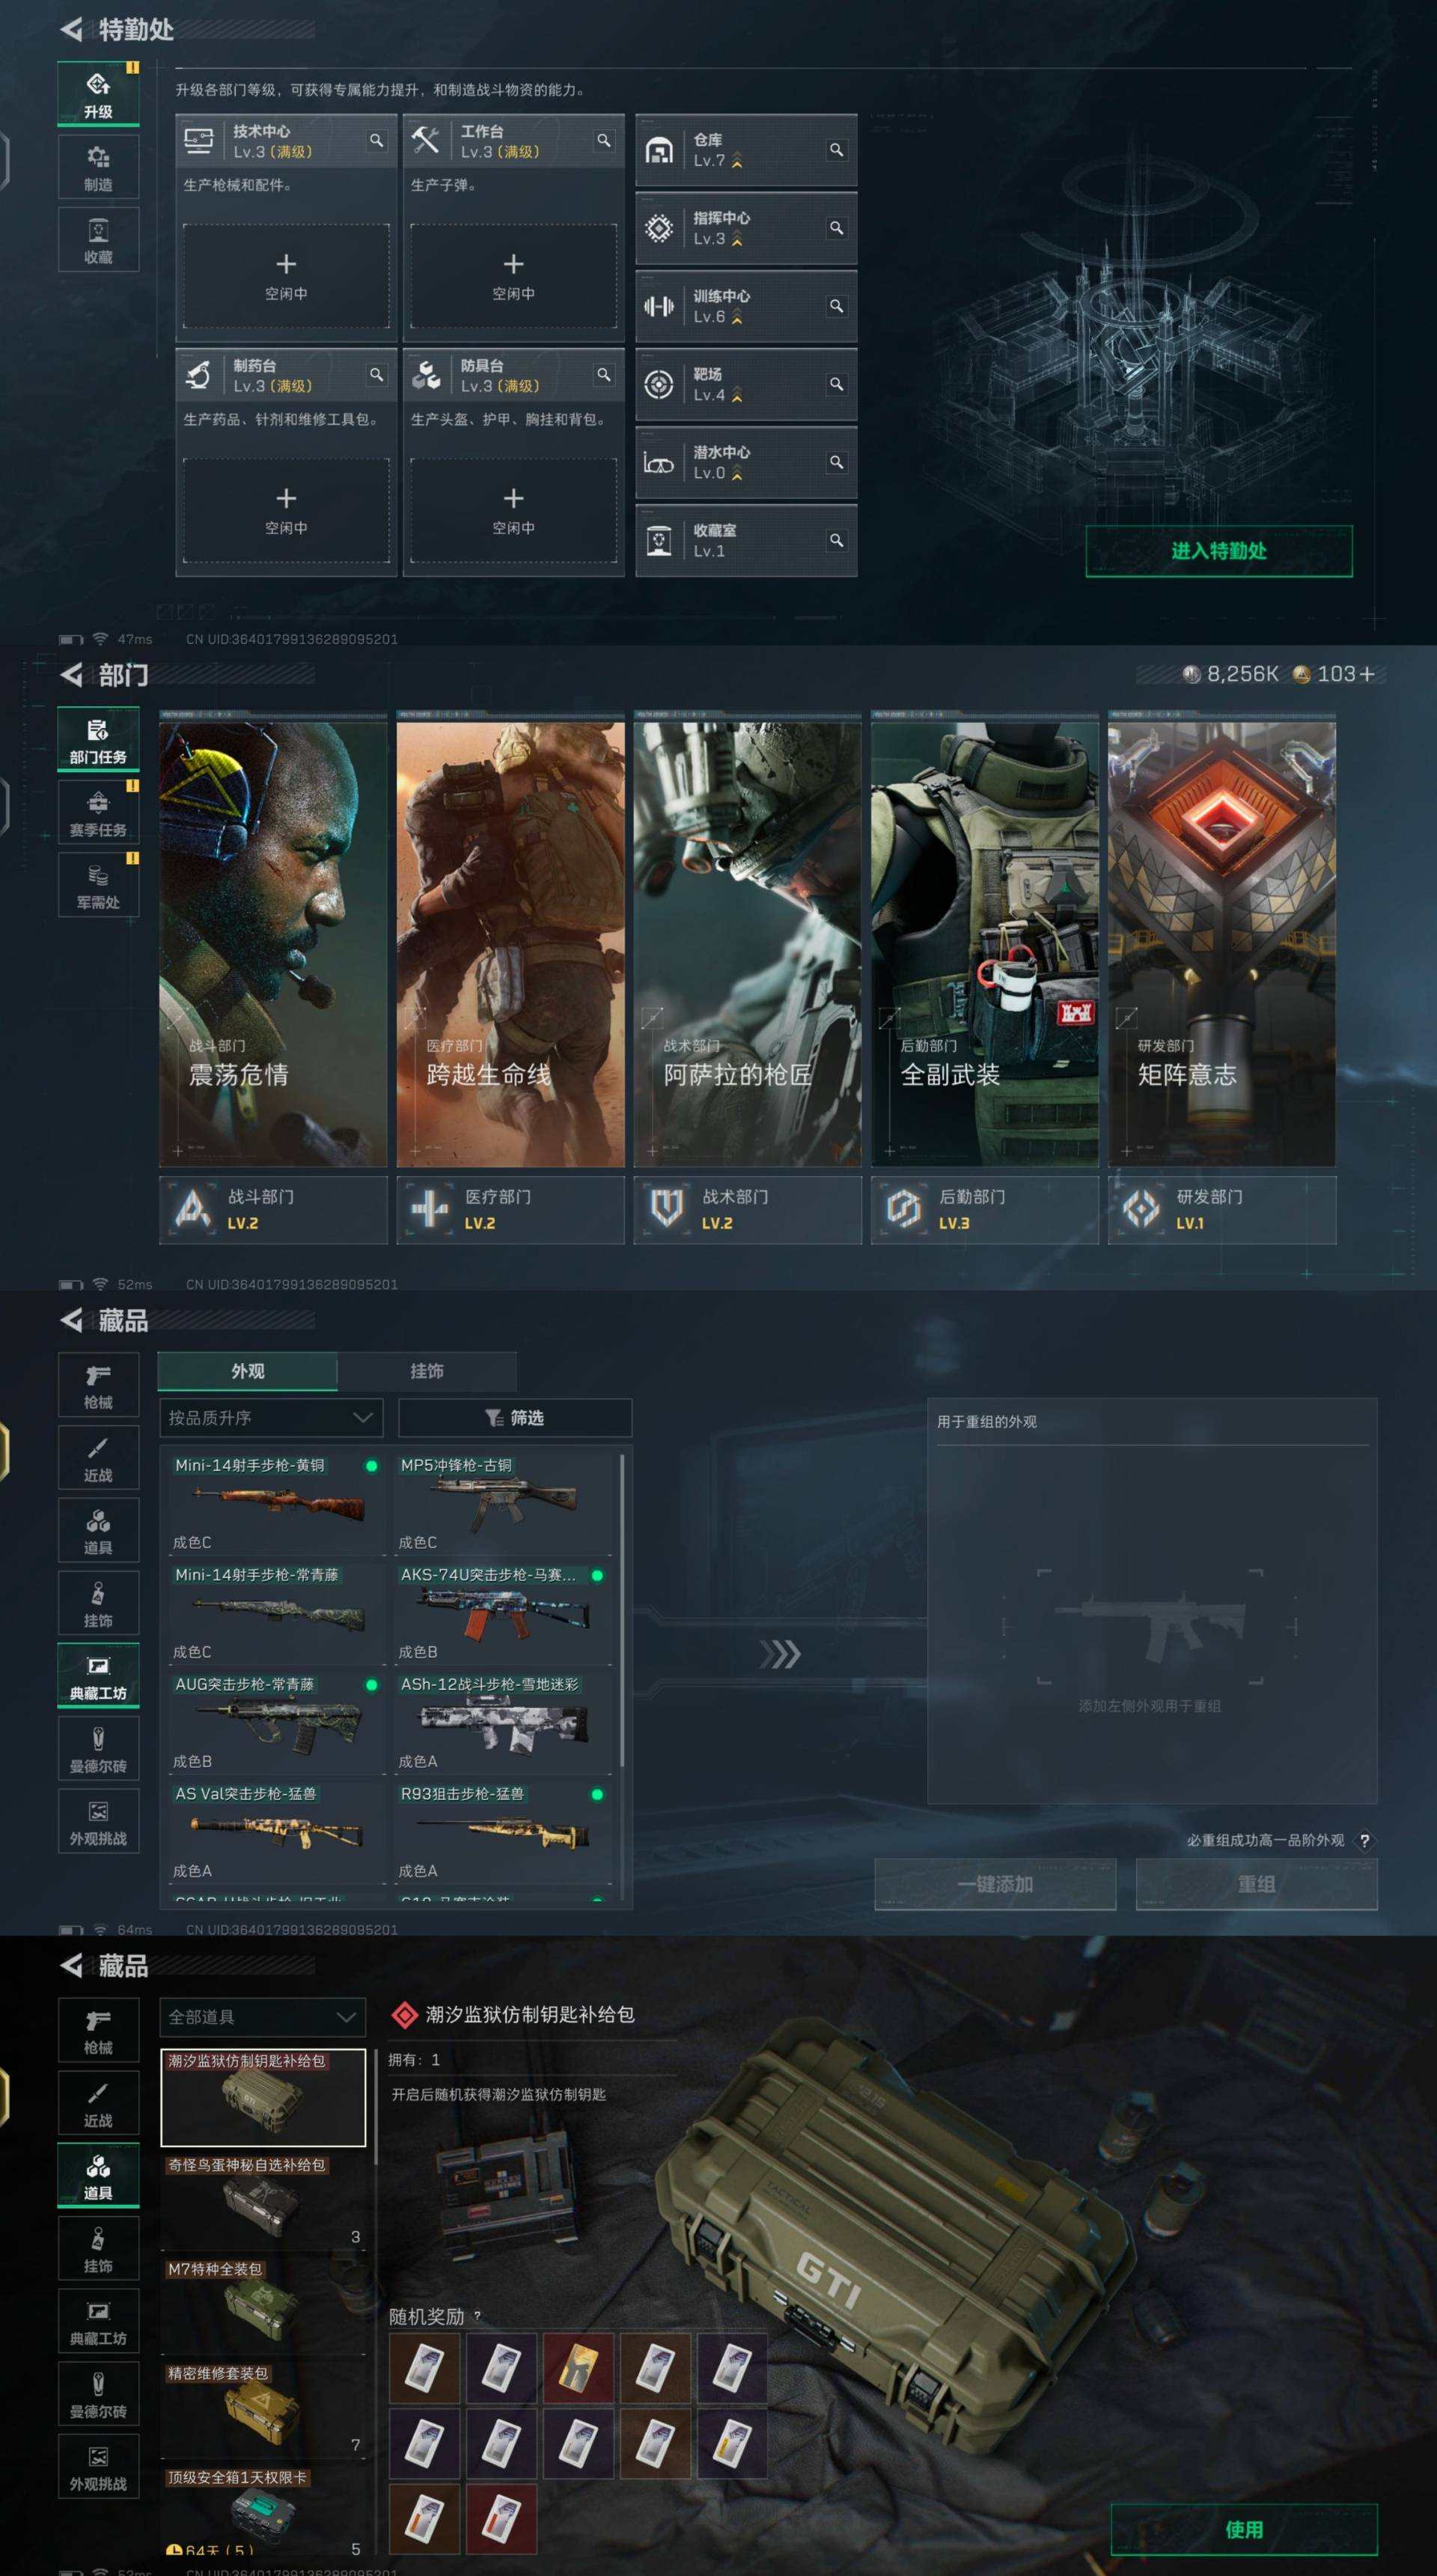The image size is (1437, 2576).
Task: Open 曼德尔砖 icon in the 外观/挂饰 screen
Action: click(98, 1749)
